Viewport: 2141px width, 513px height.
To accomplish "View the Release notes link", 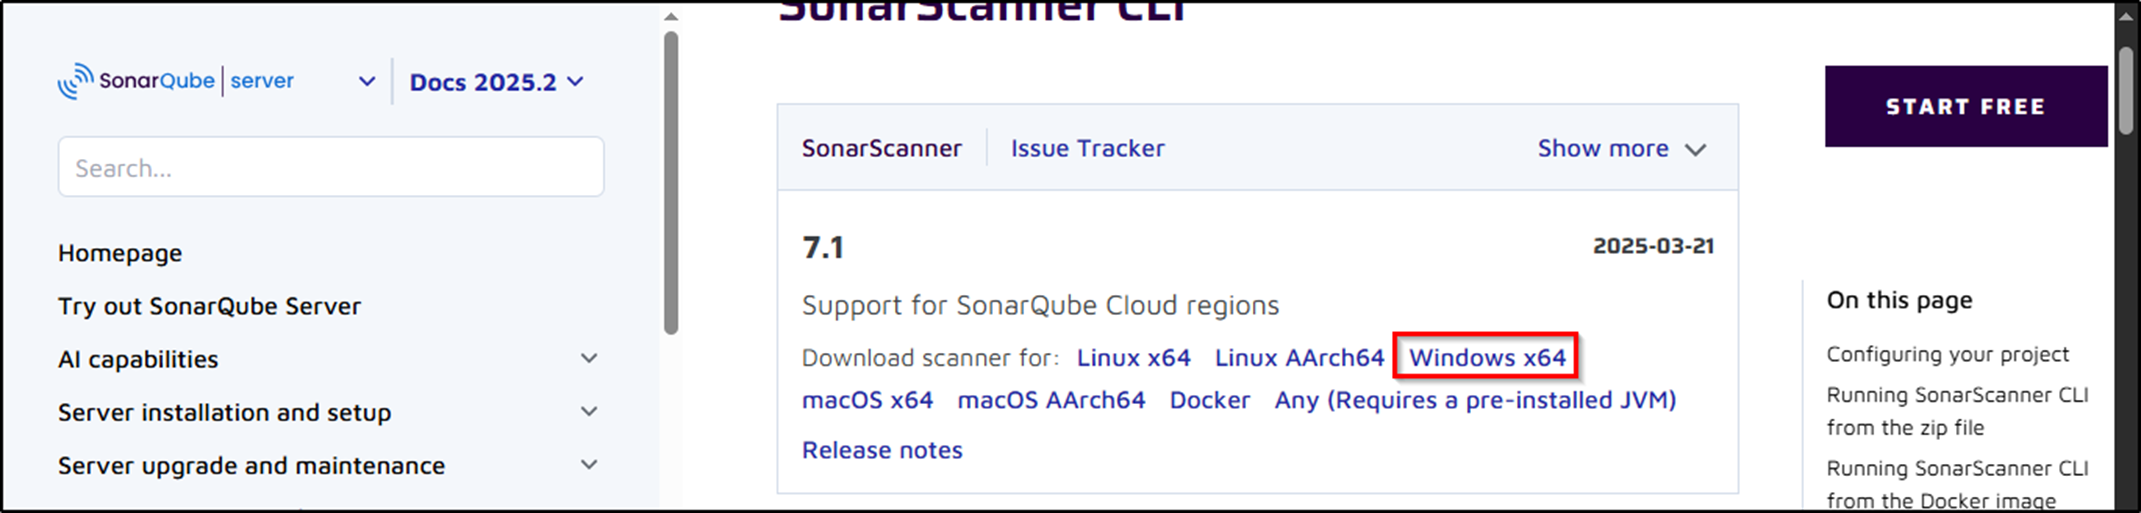I will [x=882, y=450].
